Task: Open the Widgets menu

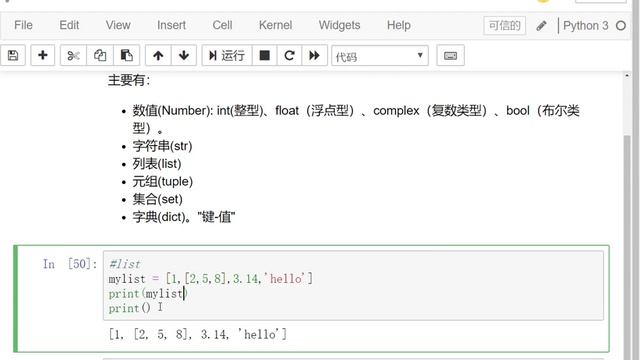Action: coord(340,25)
